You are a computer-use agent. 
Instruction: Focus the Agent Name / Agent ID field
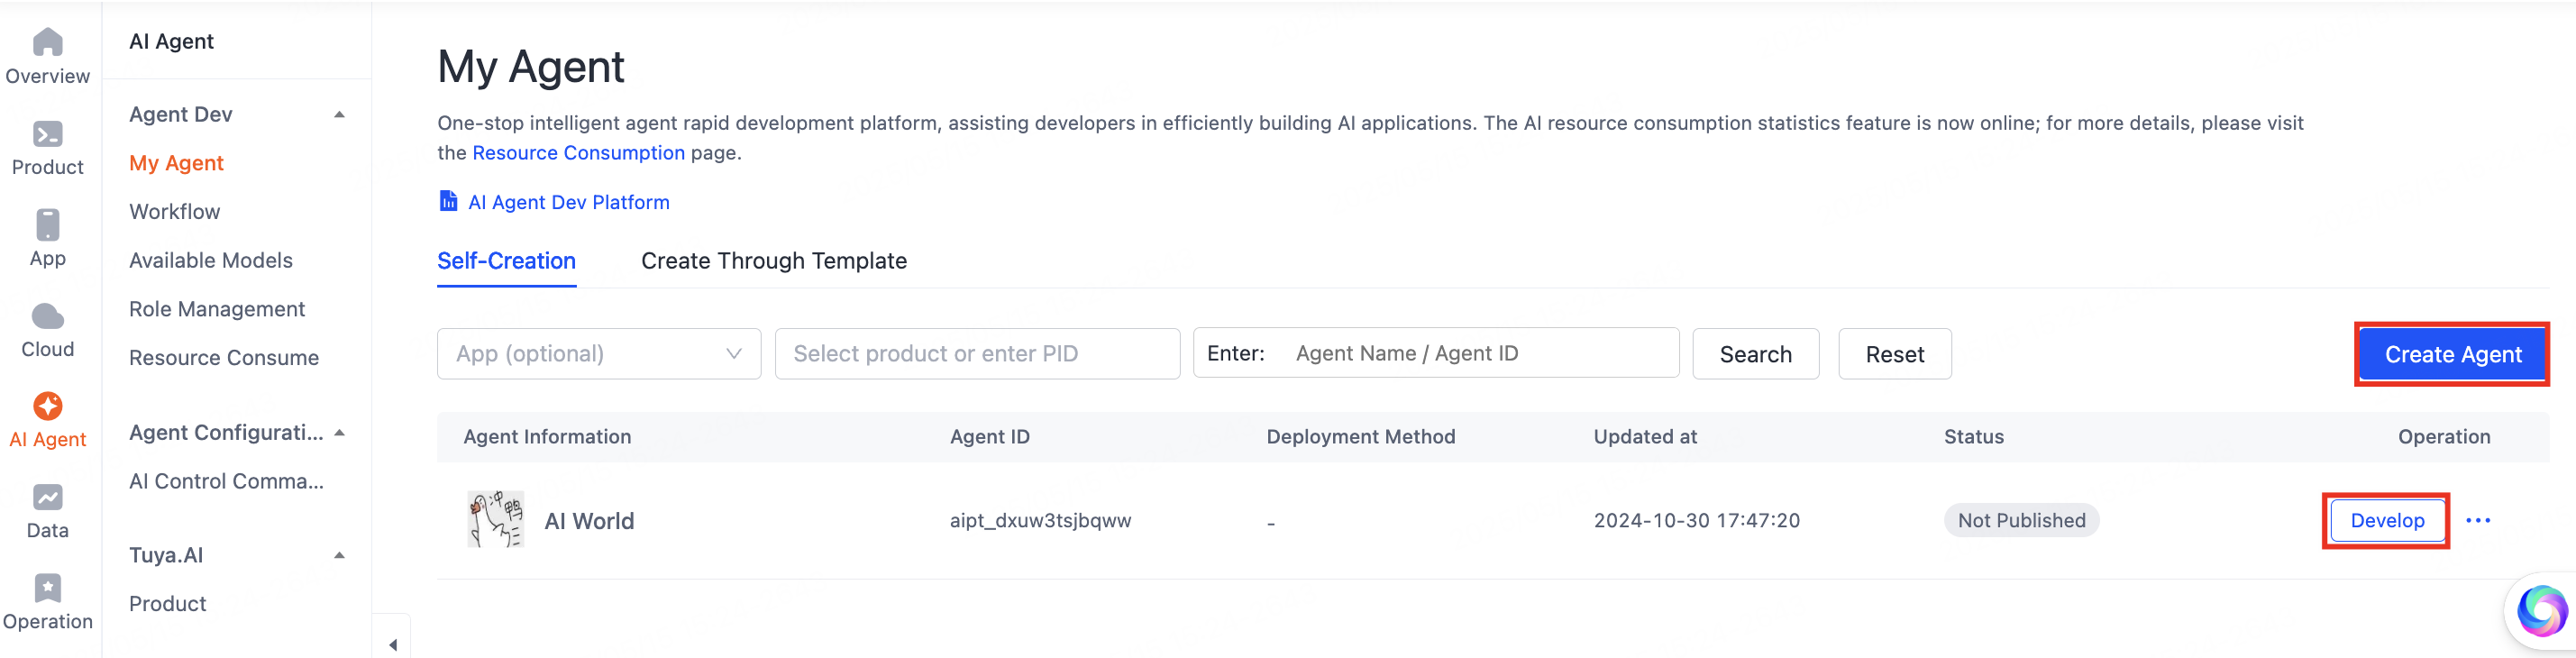[x=1436, y=353]
